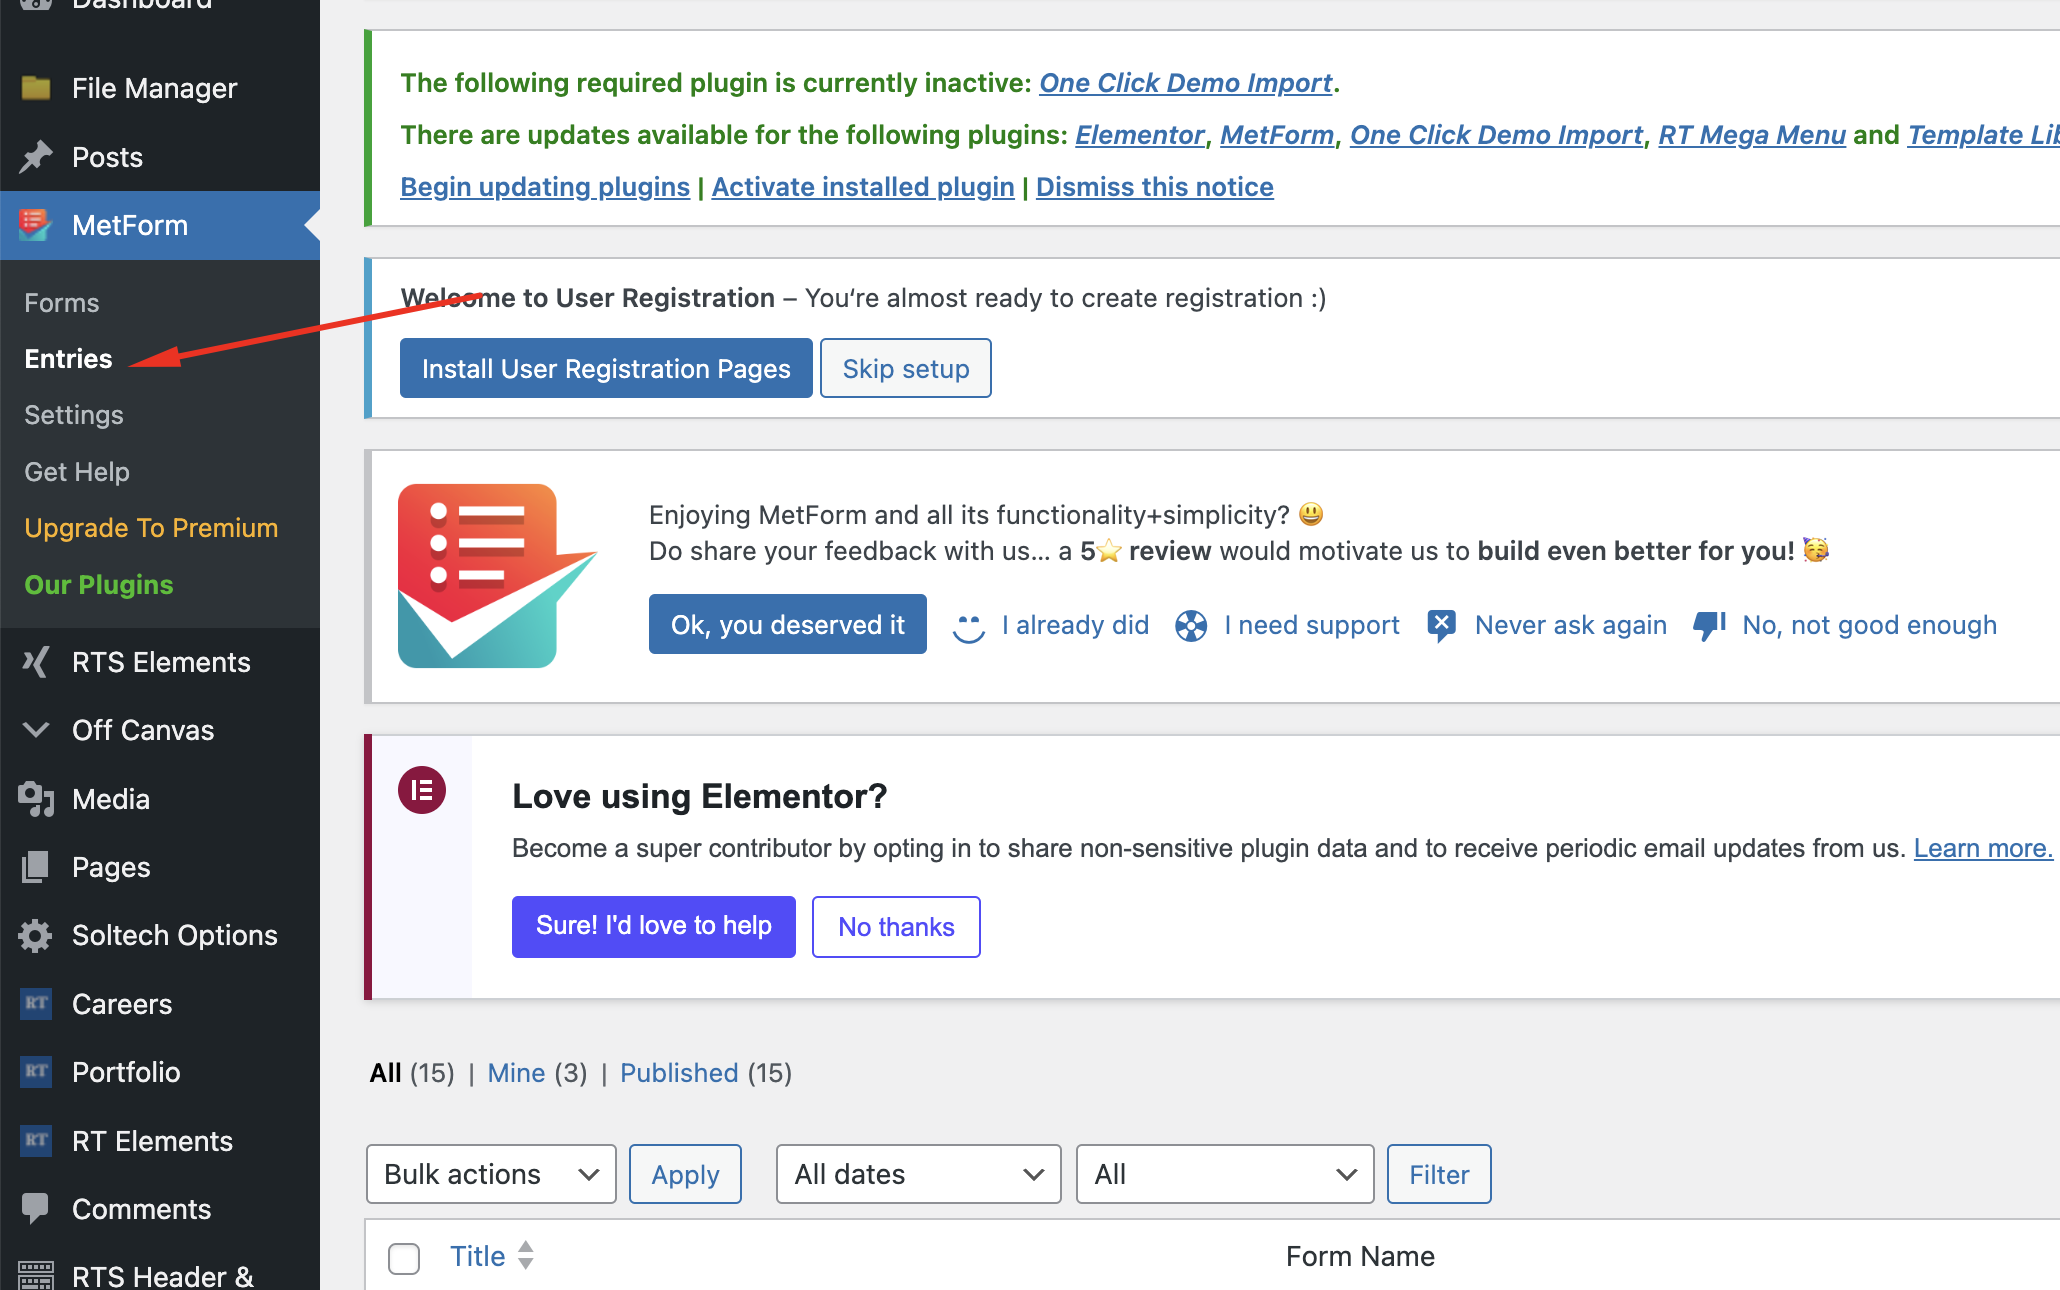Click the MetForm logo in sidebar
Screen dimensions: 2060x1290
(x=36, y=225)
